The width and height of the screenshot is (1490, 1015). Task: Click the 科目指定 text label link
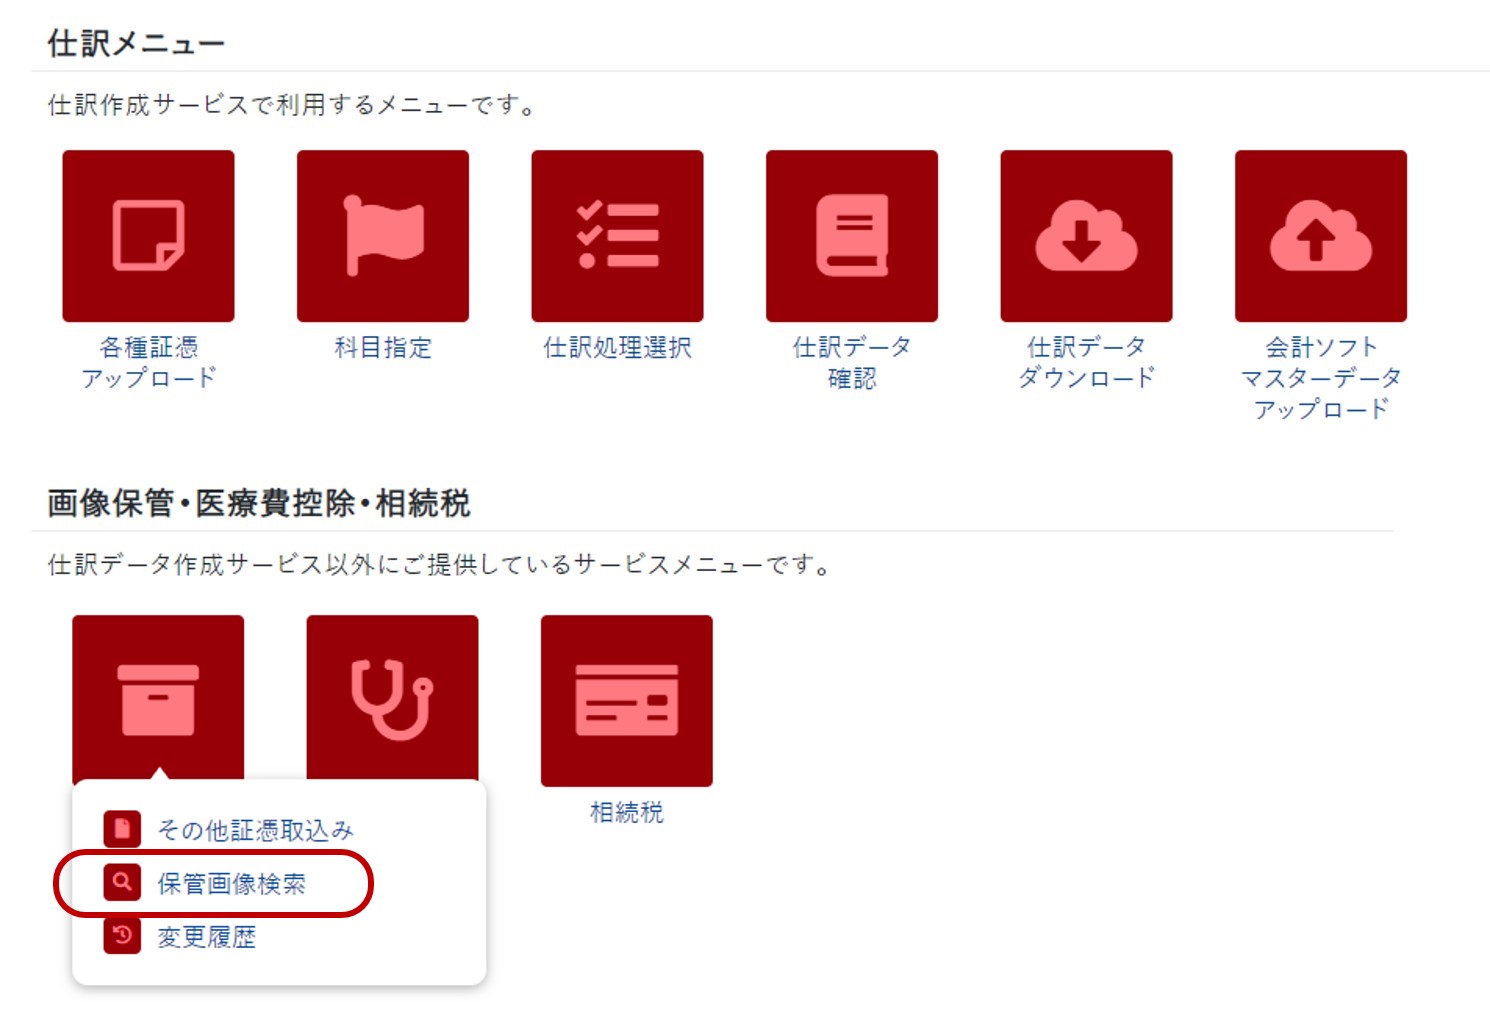click(383, 347)
